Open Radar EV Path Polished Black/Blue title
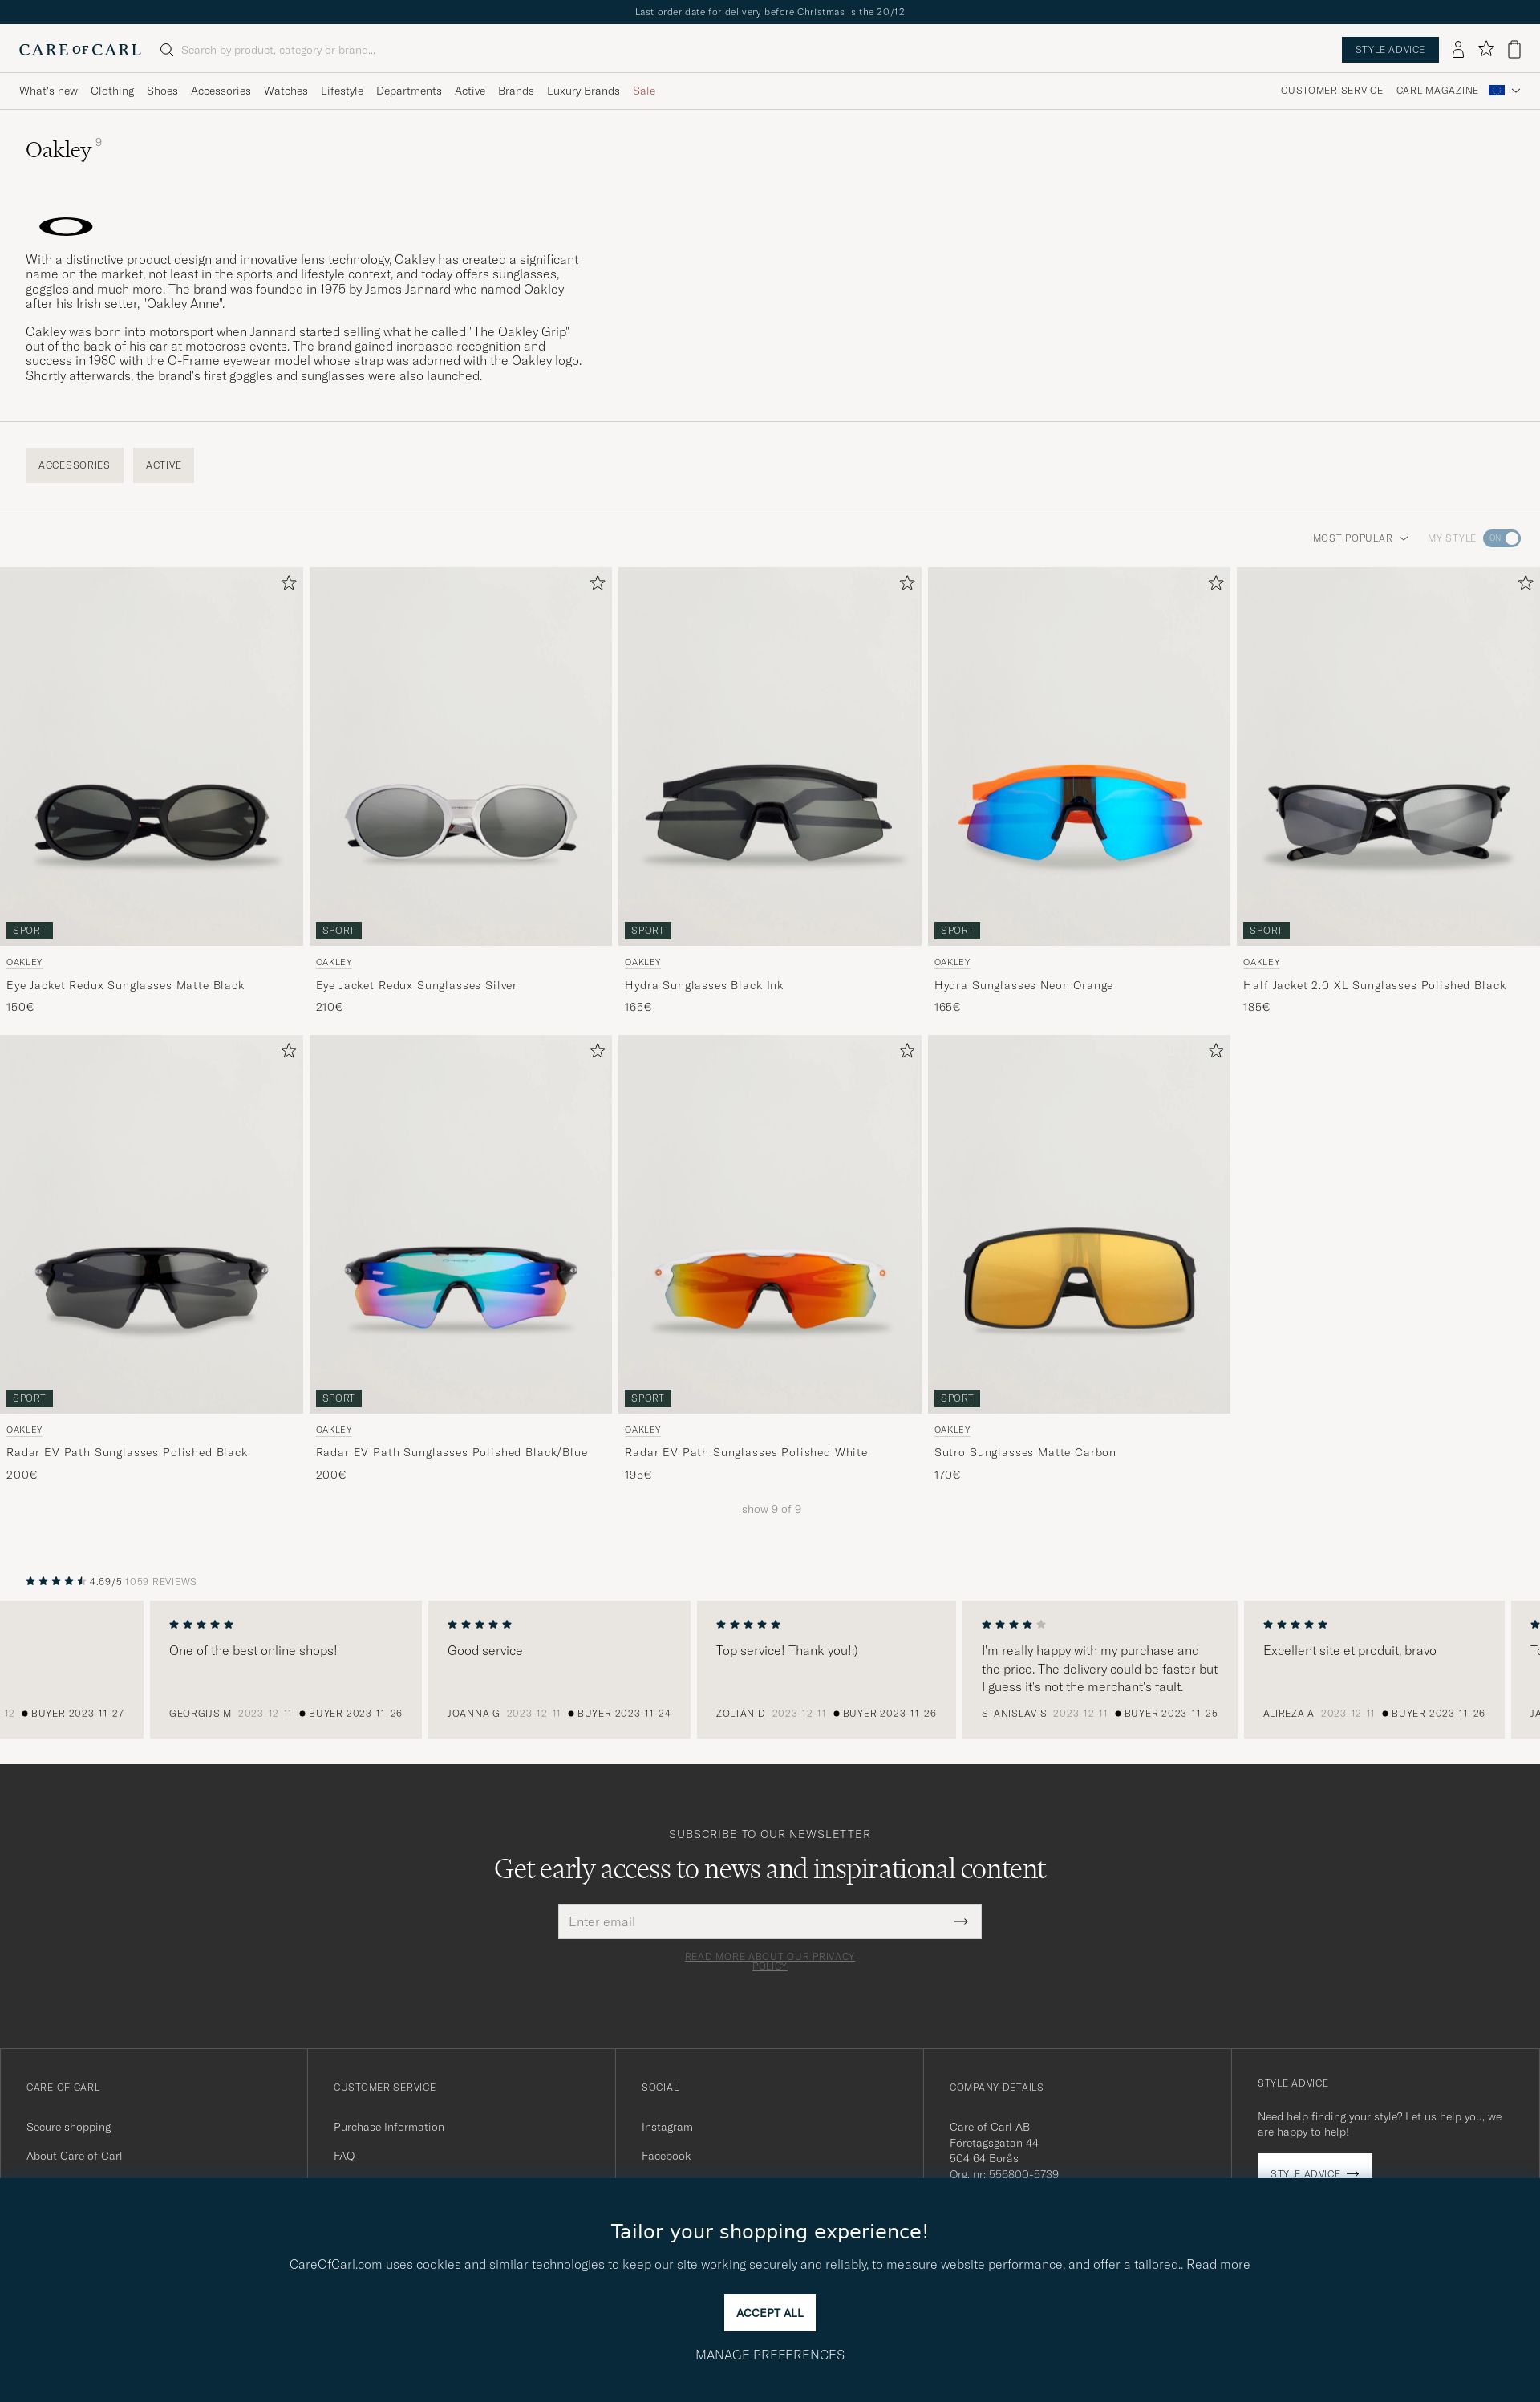The image size is (1540, 2402). pyautogui.click(x=452, y=1452)
